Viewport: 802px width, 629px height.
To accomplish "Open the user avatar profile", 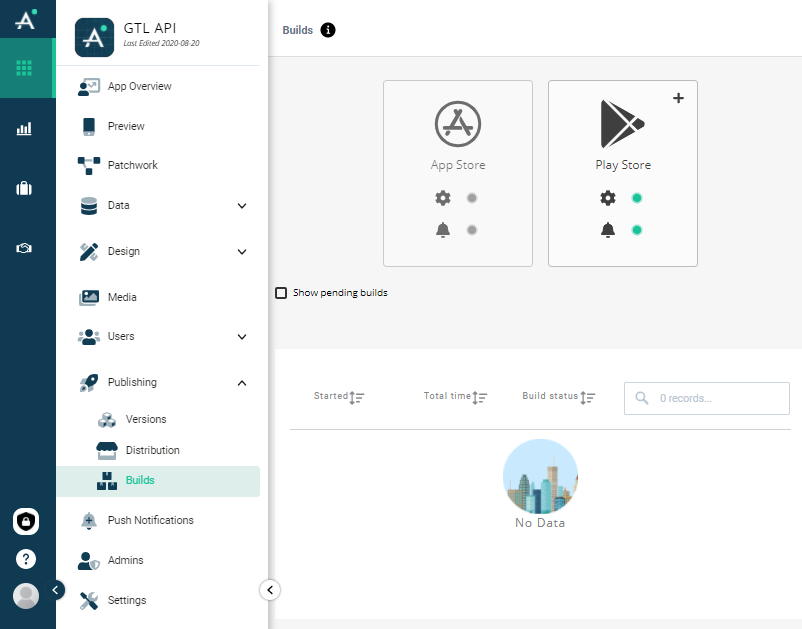I will [26, 596].
